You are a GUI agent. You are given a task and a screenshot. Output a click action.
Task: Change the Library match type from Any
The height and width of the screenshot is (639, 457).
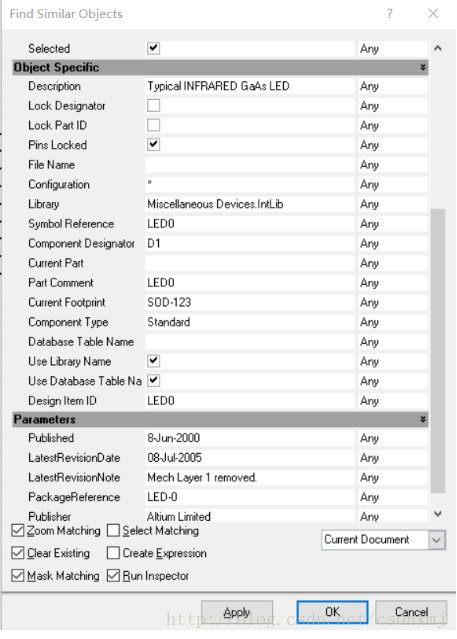pos(393,204)
